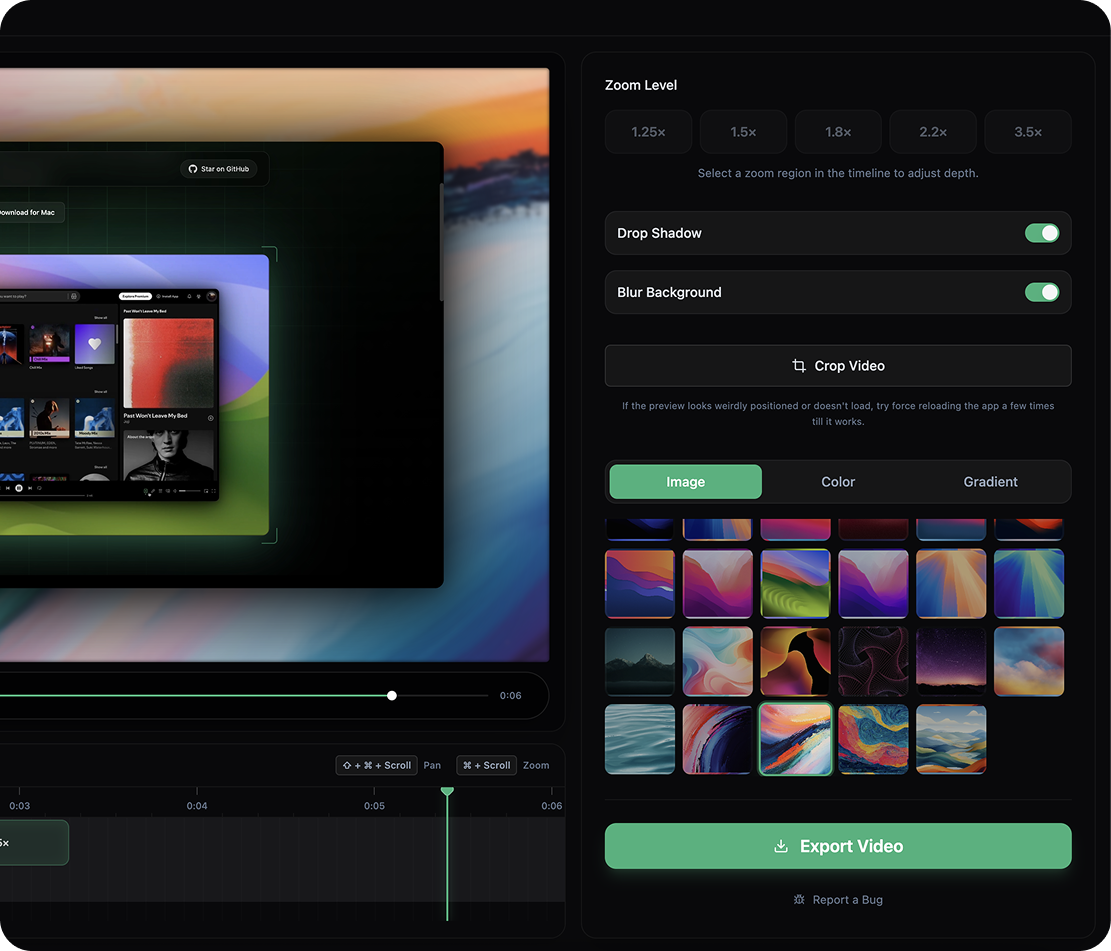Apply the 3.5× zoom level
The image size is (1111, 951).
tap(1028, 131)
